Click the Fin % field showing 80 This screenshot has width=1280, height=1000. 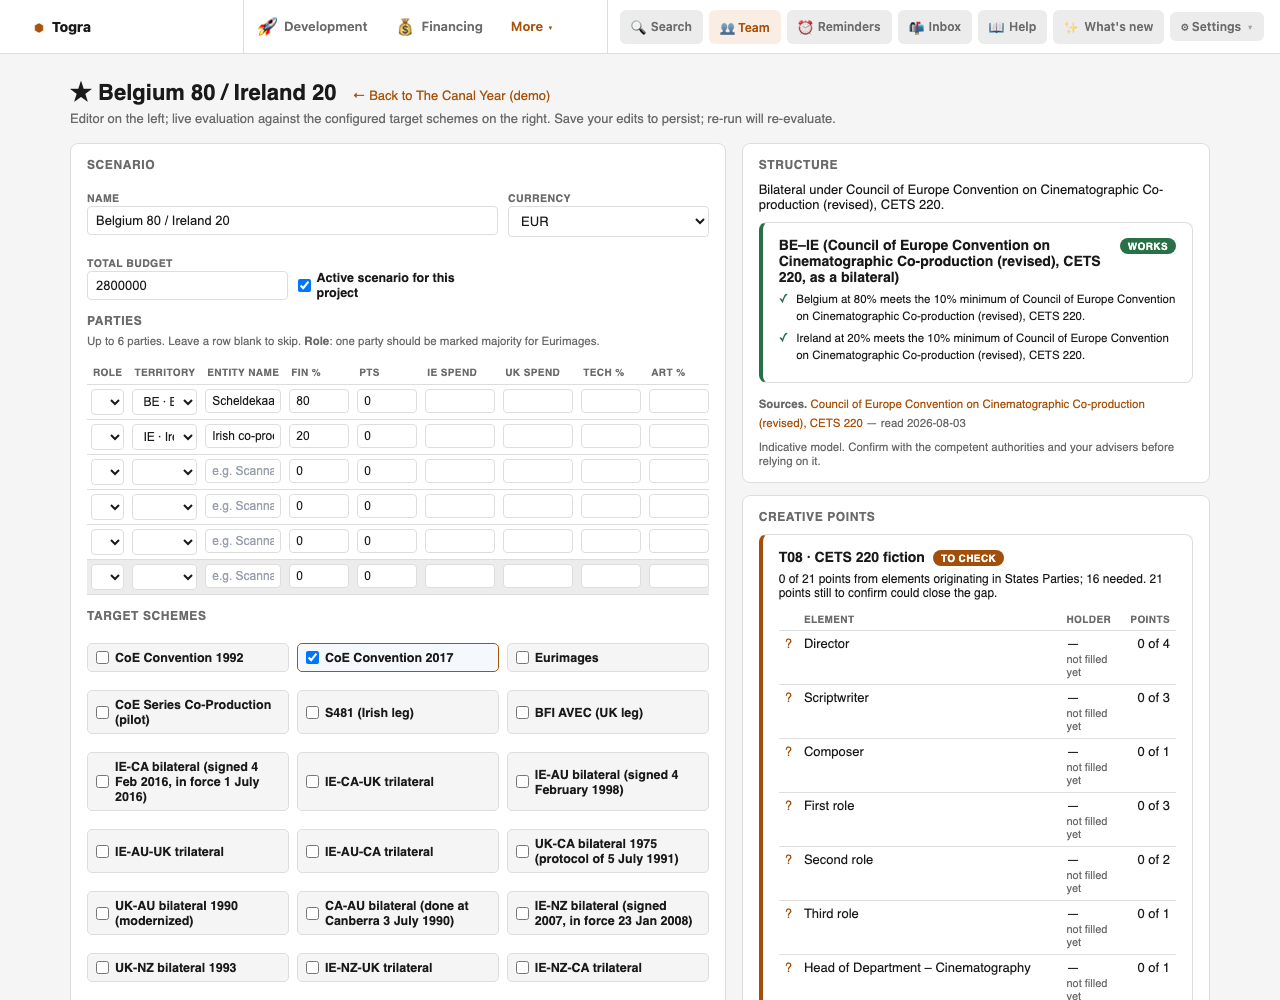pos(319,401)
